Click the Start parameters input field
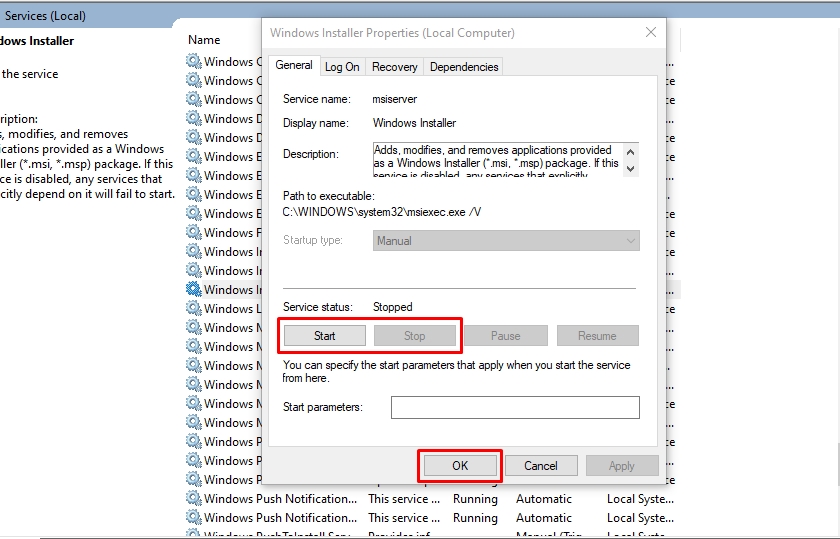 (515, 407)
